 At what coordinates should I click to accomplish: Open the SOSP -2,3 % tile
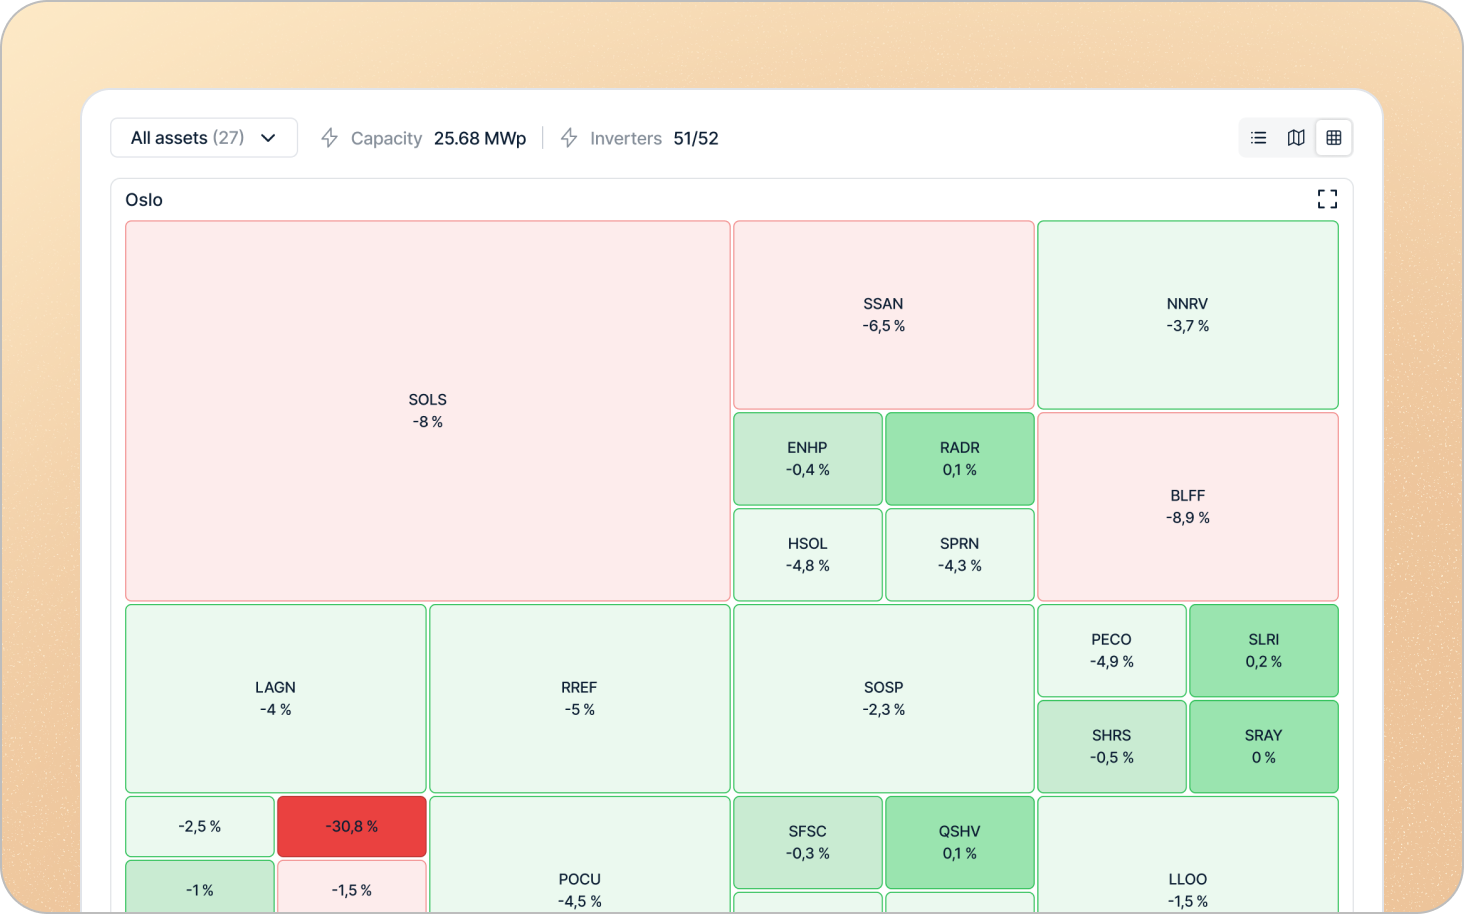click(x=883, y=698)
